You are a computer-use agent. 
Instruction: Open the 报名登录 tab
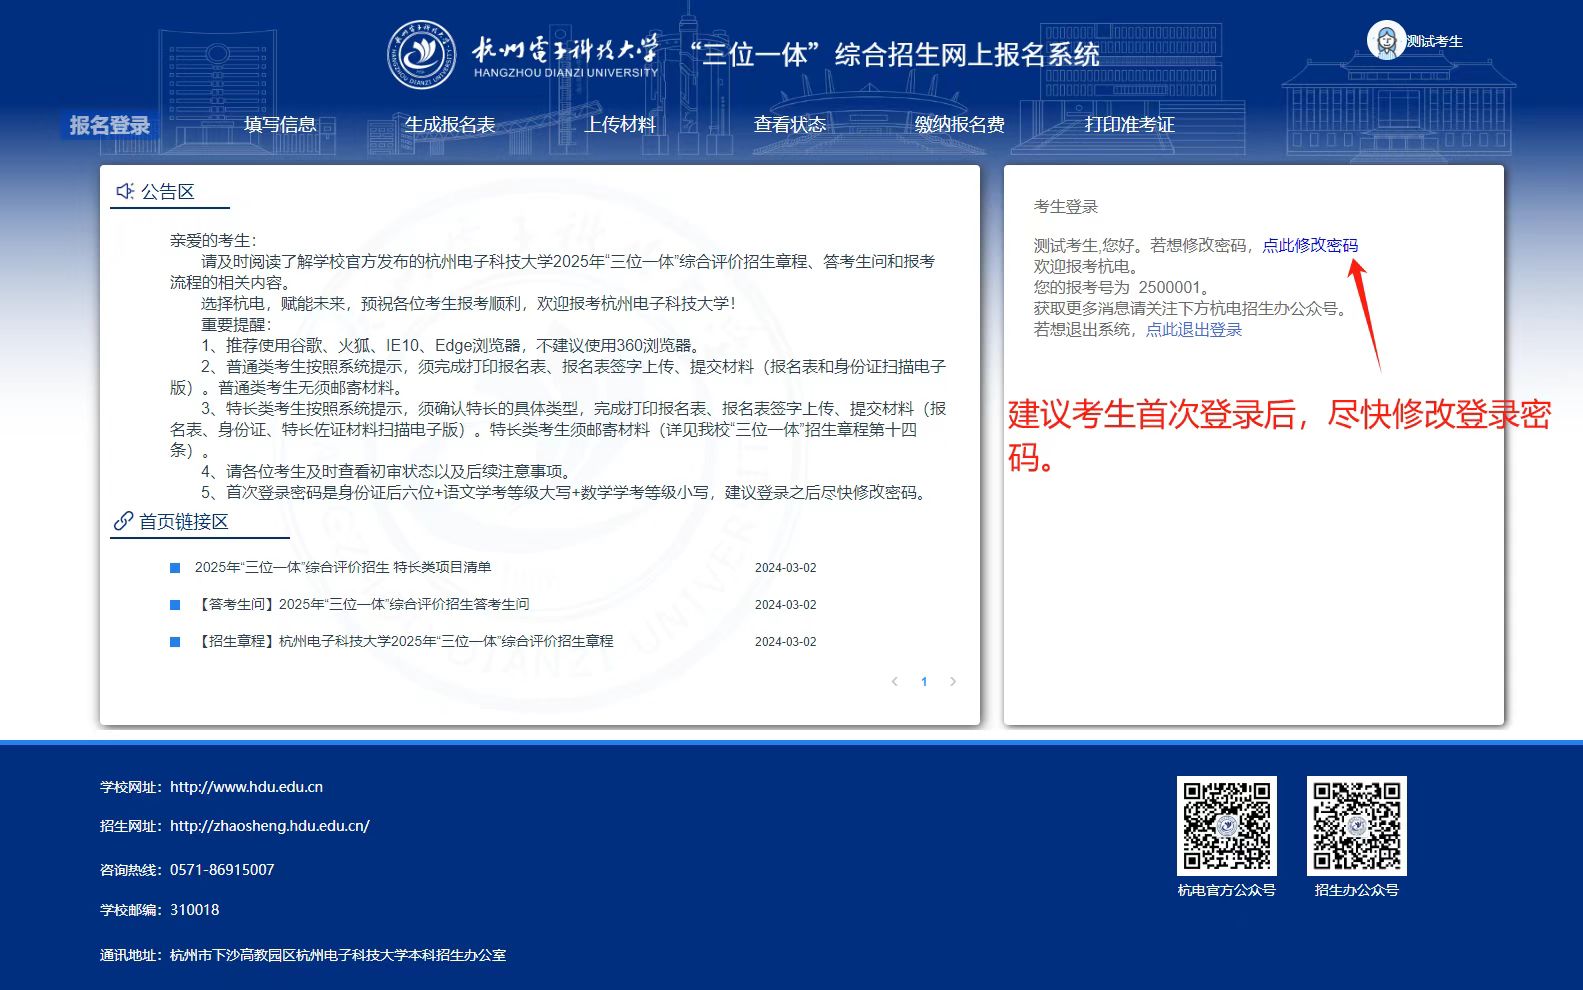[109, 125]
